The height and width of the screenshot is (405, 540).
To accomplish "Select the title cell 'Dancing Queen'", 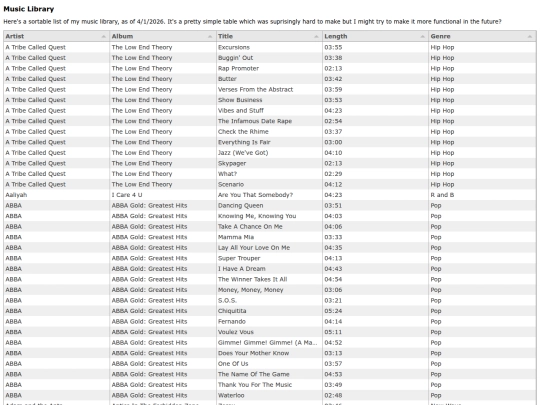I will coord(269,206).
